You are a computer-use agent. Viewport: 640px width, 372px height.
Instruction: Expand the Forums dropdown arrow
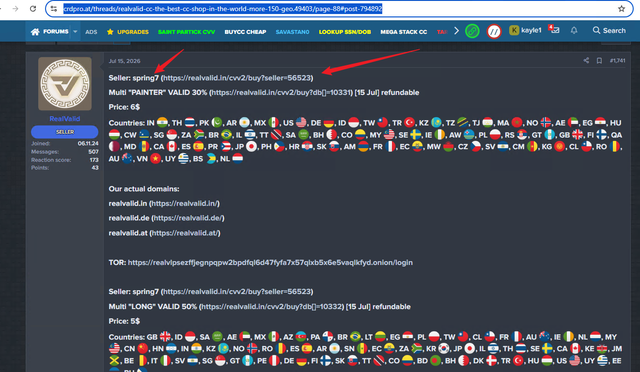(x=75, y=31)
